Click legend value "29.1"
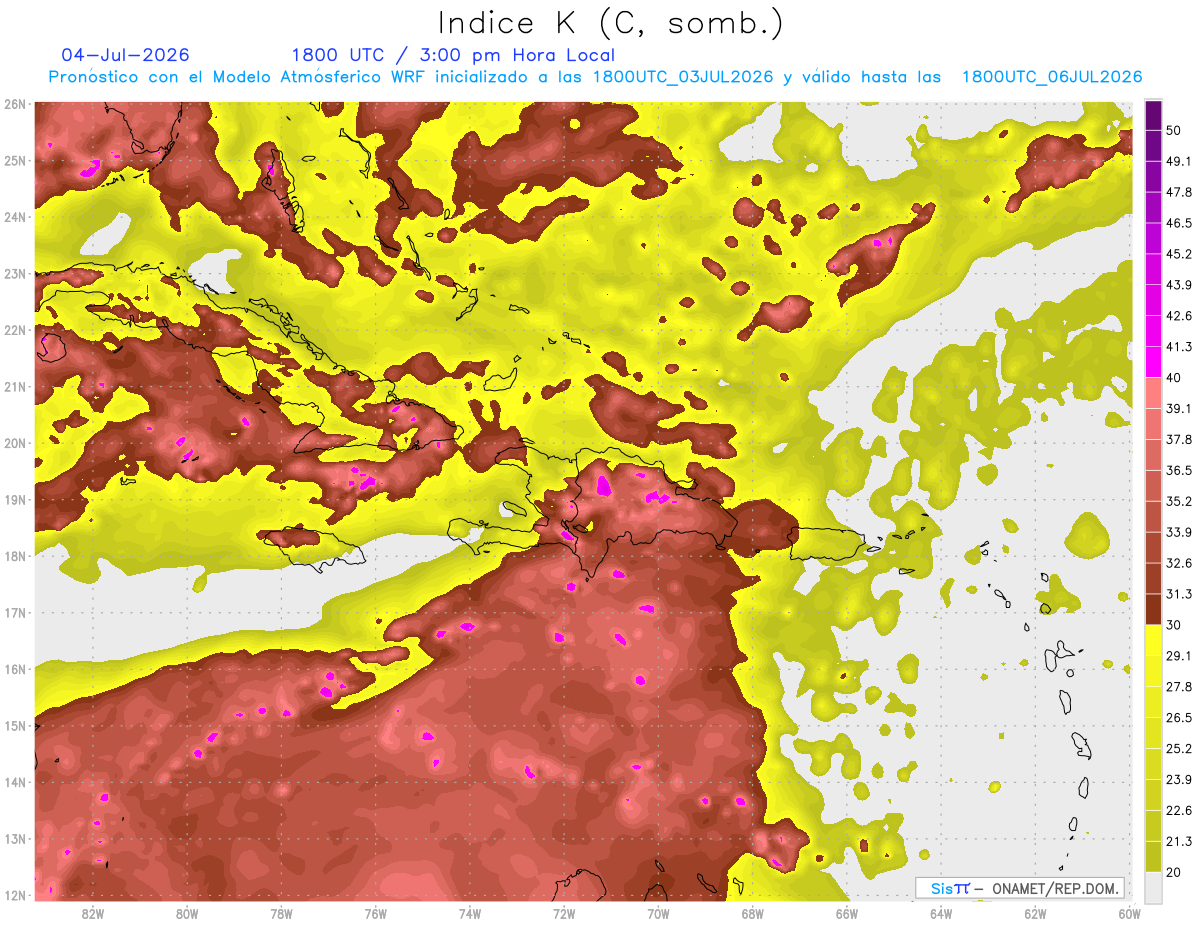Viewport: 1200px width, 927px height. 1179,656
